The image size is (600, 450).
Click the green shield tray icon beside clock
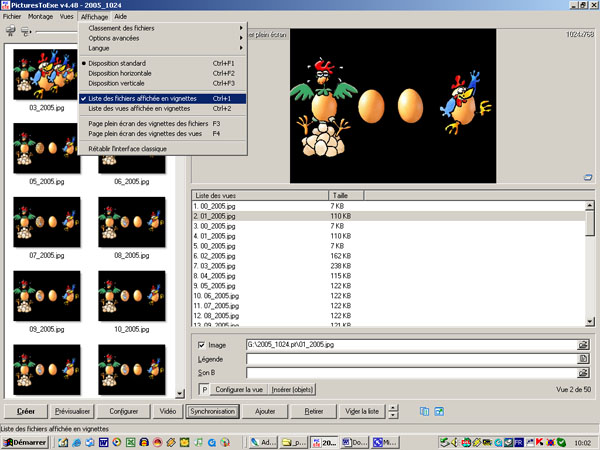[561, 442]
